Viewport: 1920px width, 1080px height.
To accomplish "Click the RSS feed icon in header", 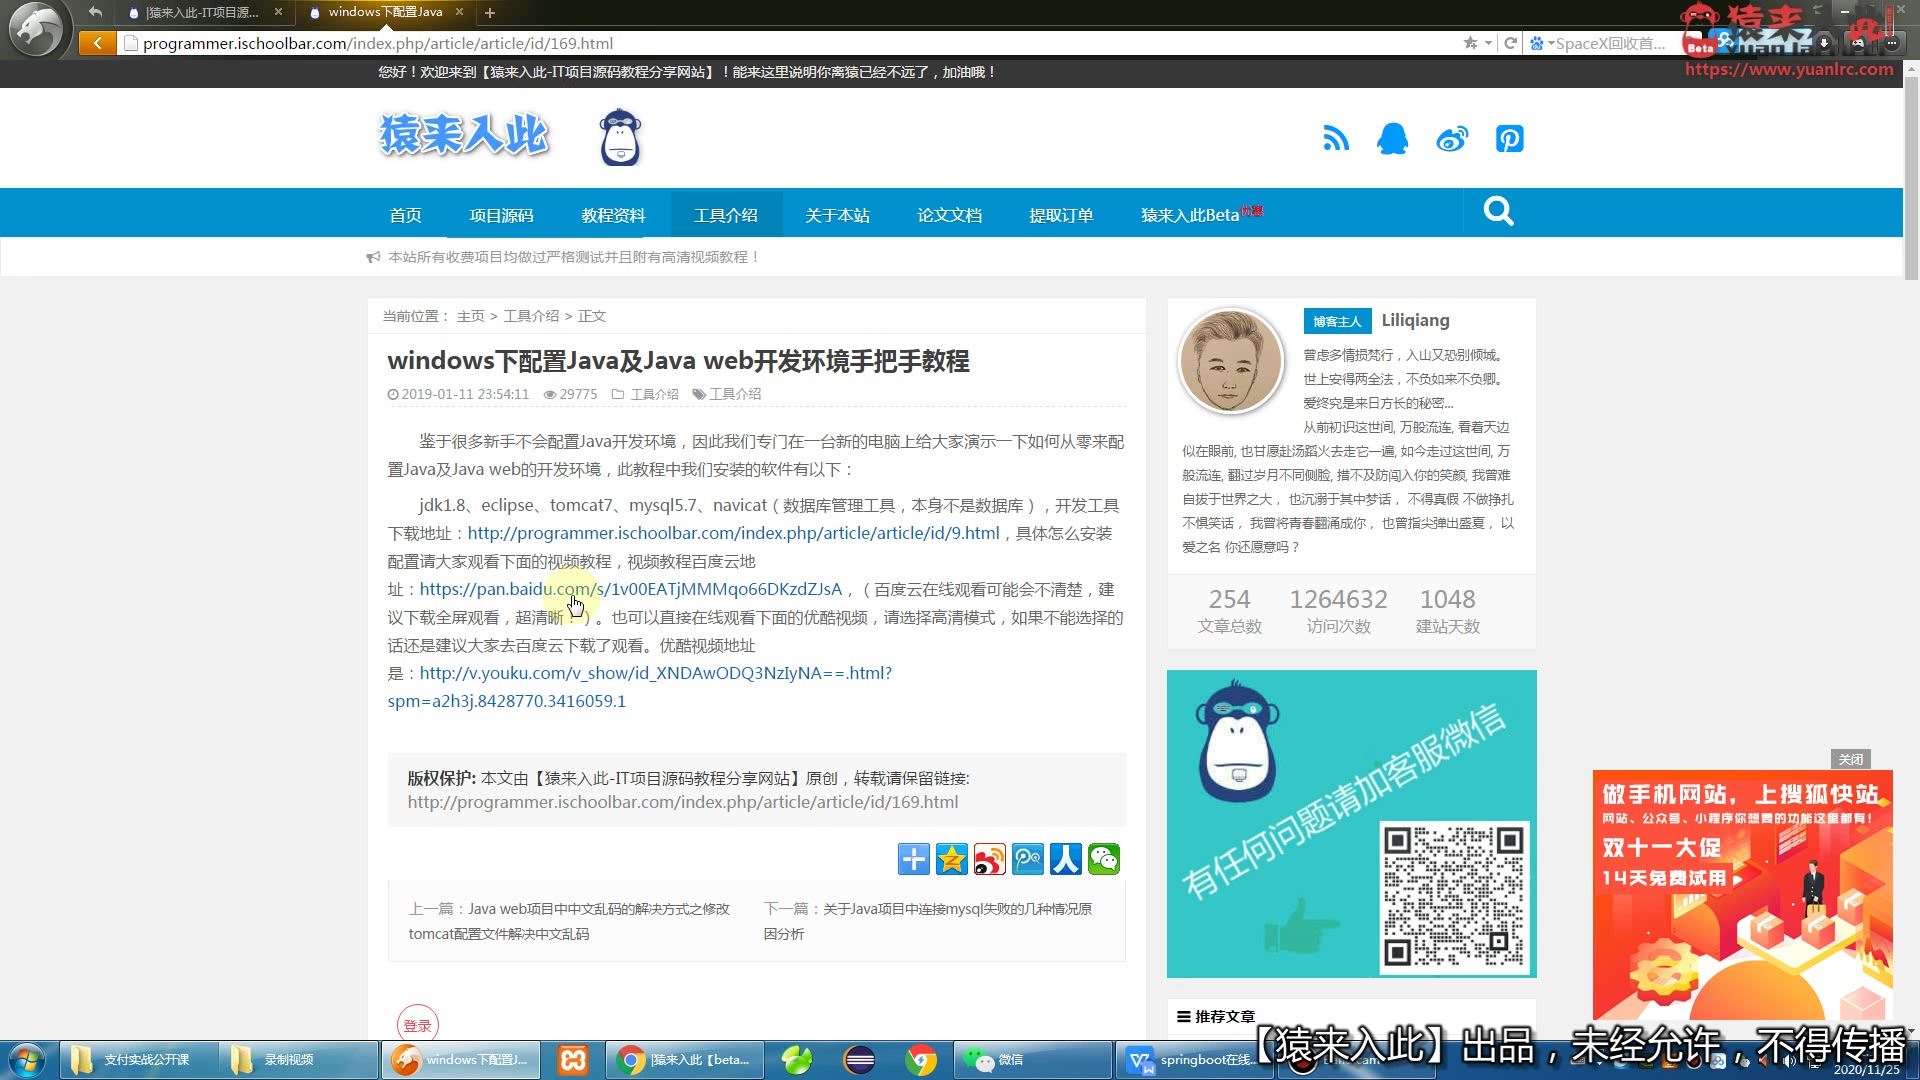I will click(x=1336, y=139).
